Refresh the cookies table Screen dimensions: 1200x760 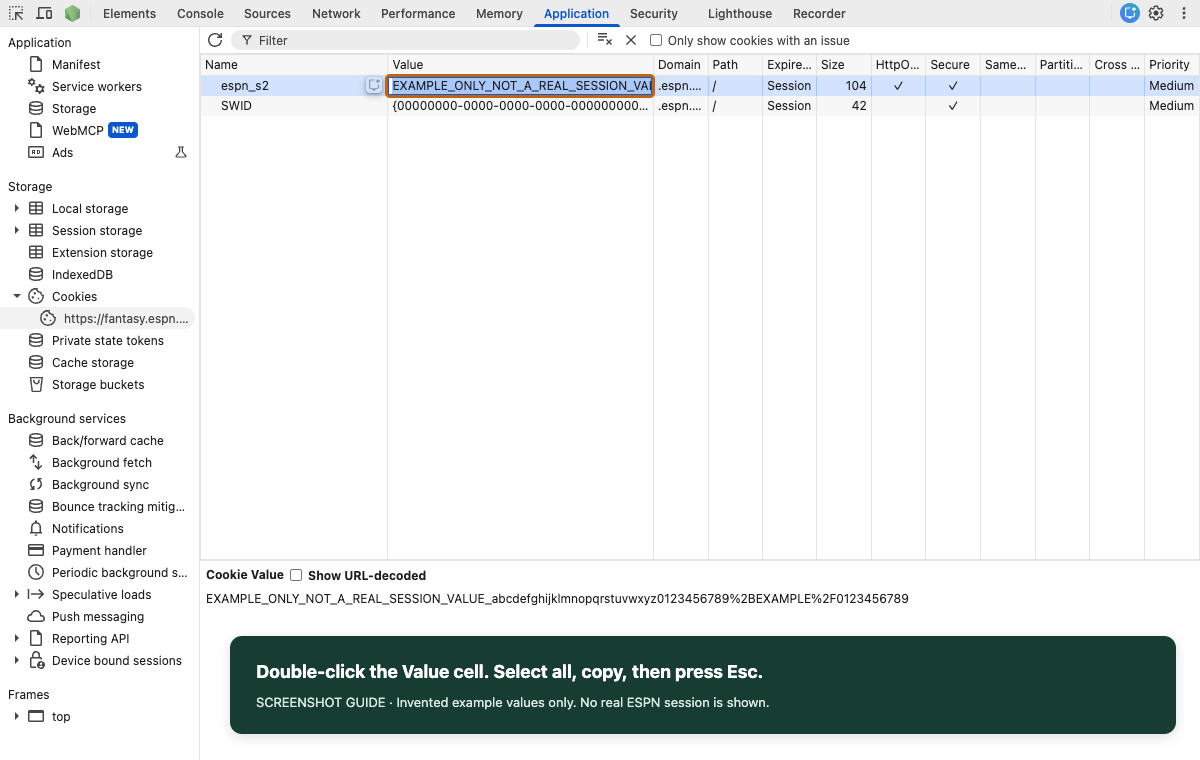coord(215,40)
